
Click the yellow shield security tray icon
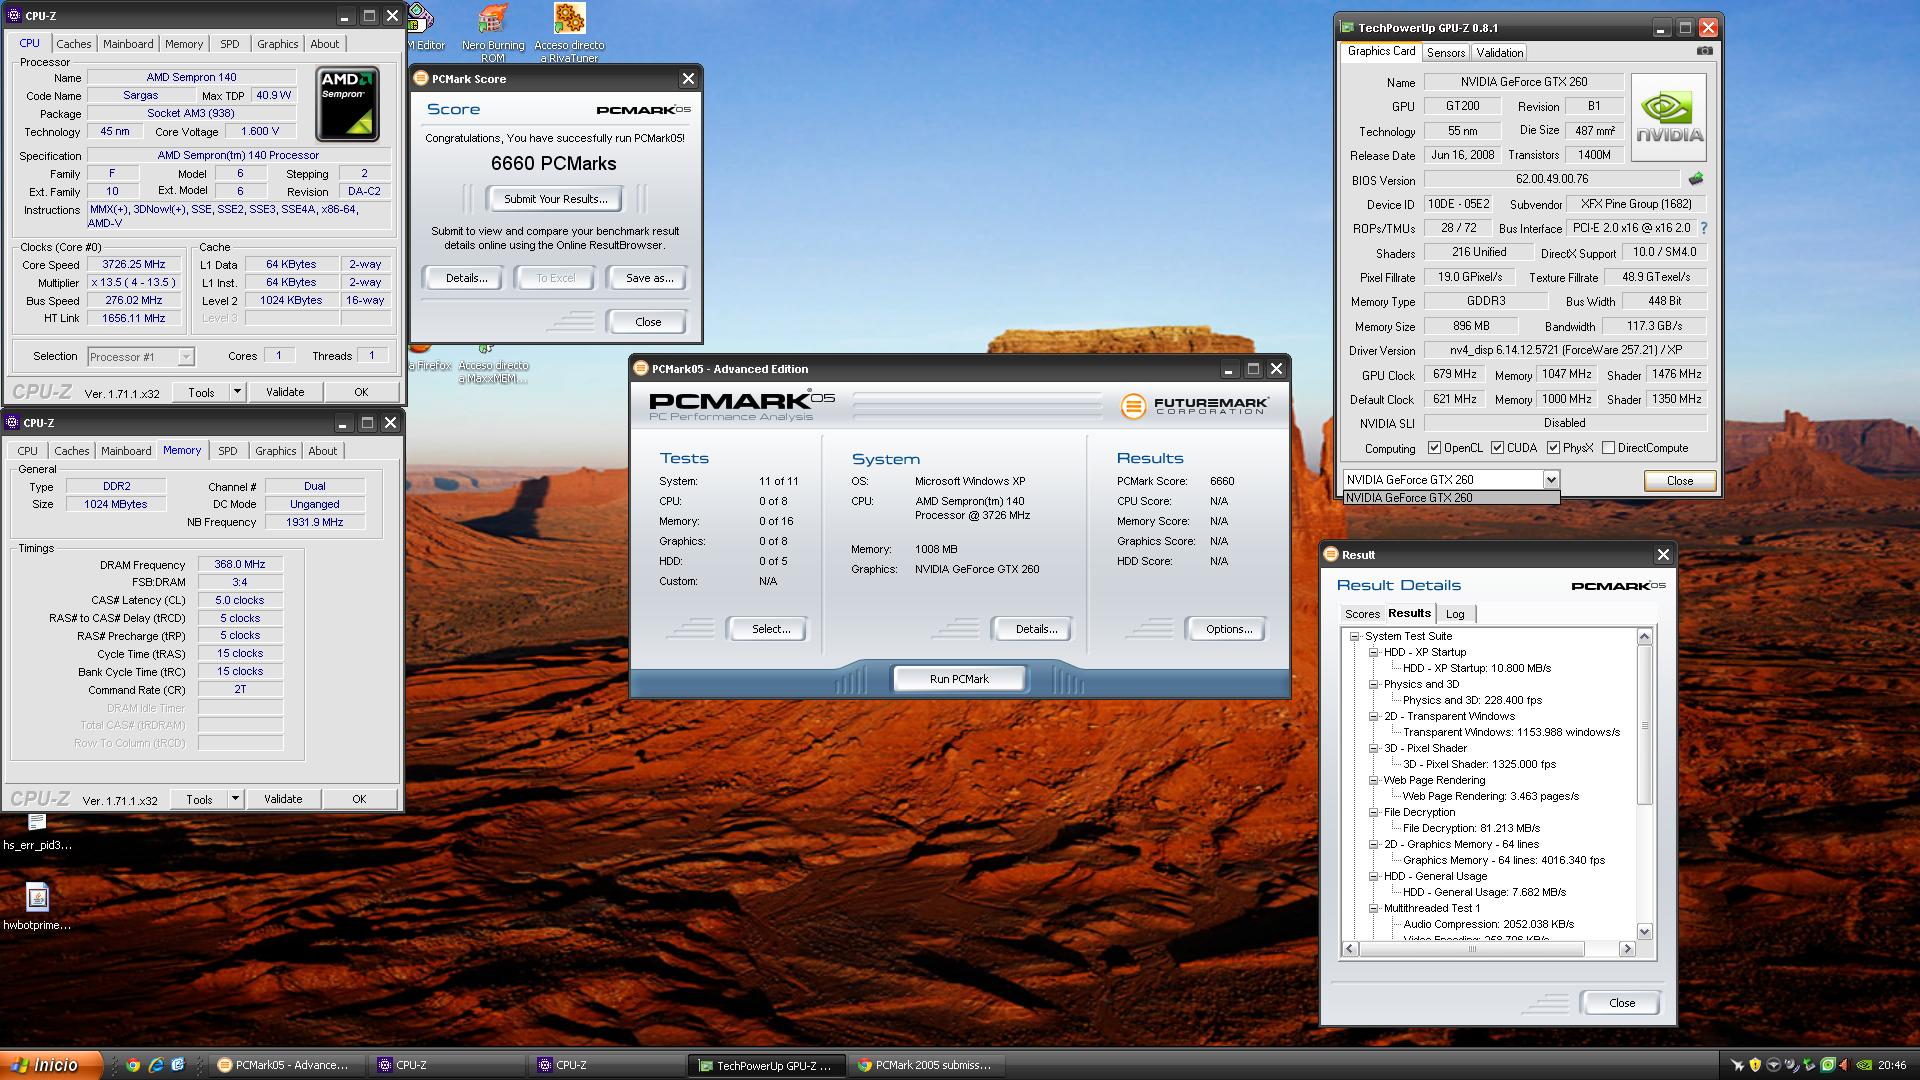(1755, 1065)
